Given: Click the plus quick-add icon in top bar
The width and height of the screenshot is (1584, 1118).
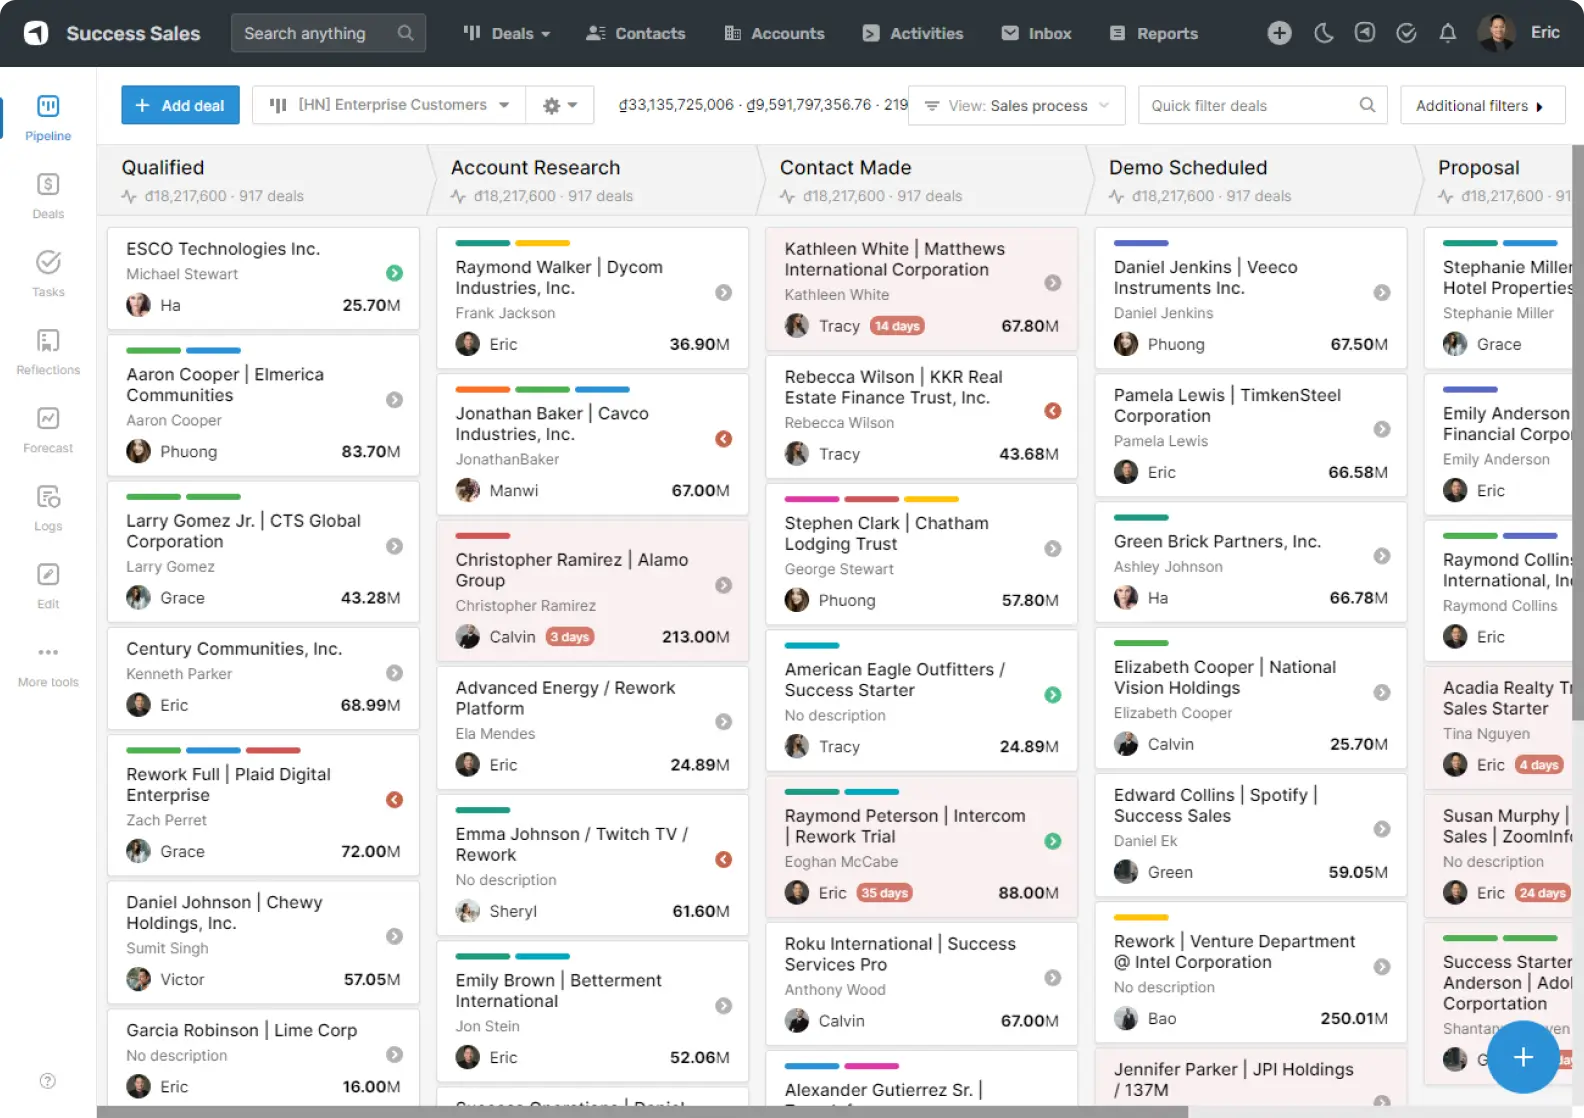Looking at the screenshot, I should (1279, 33).
